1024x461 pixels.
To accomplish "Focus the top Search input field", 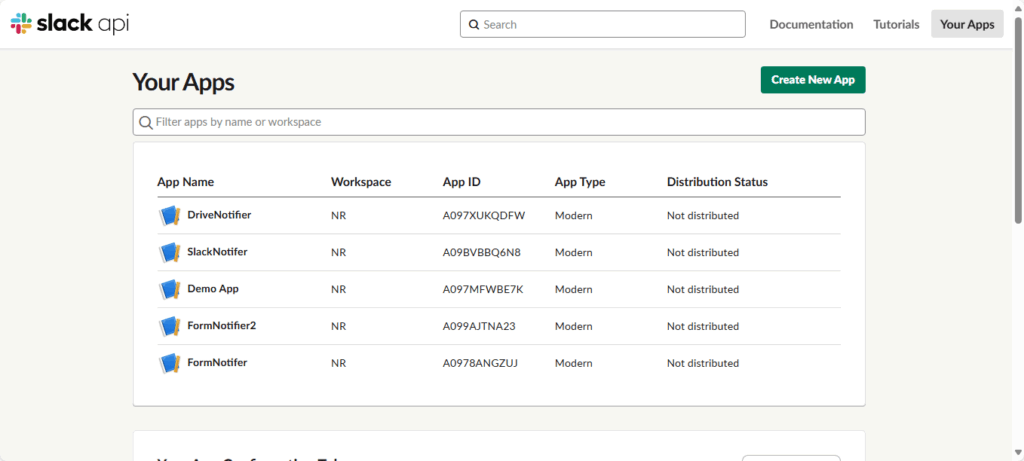I will coord(603,24).
